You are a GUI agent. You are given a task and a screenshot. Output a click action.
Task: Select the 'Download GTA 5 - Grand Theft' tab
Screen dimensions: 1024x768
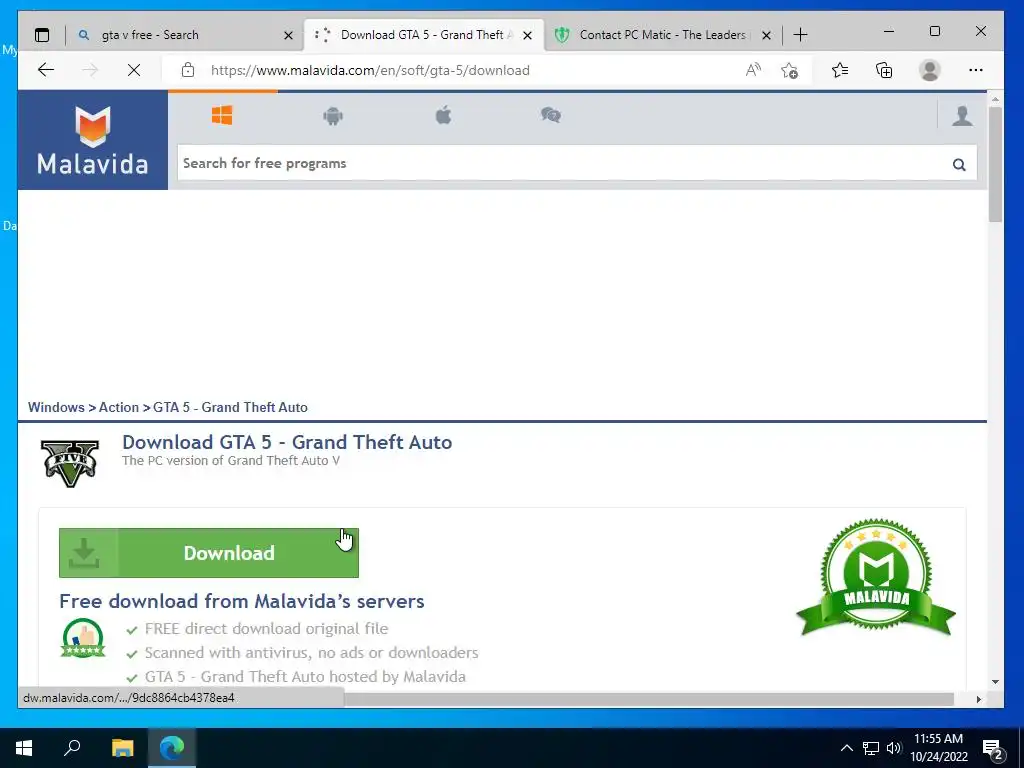click(x=423, y=35)
